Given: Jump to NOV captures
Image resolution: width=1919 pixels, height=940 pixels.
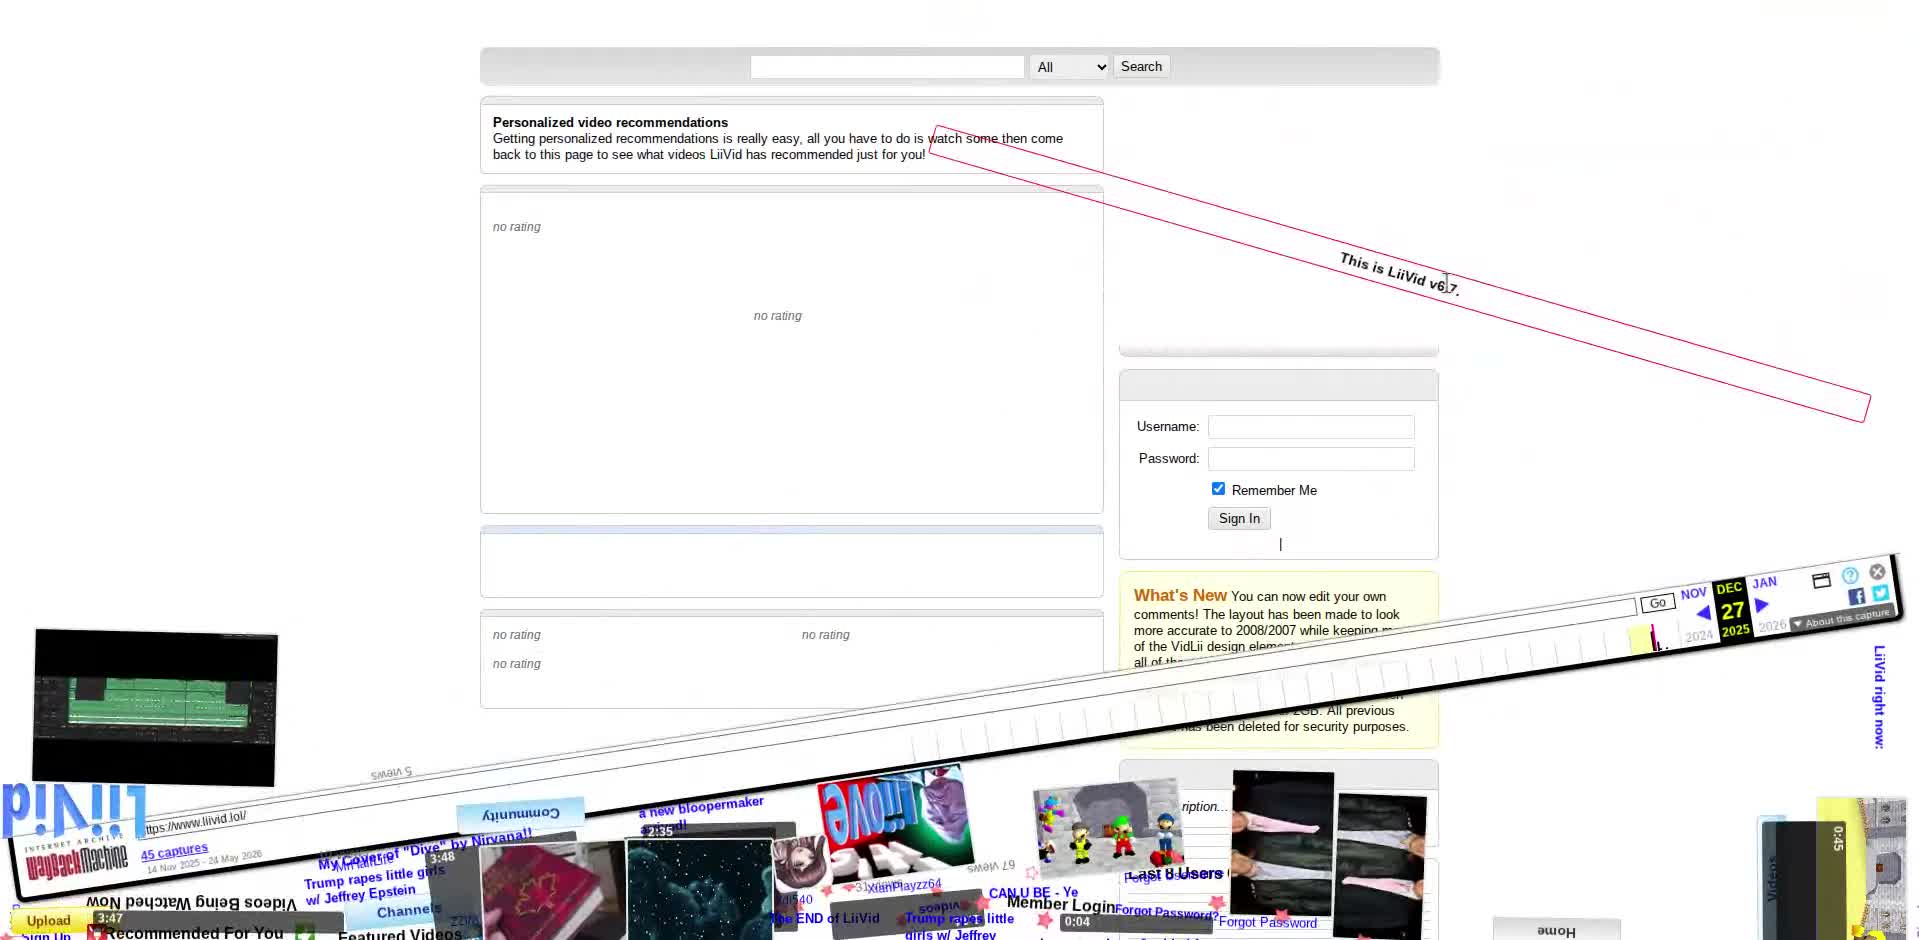Looking at the screenshot, I should pos(1693,594).
